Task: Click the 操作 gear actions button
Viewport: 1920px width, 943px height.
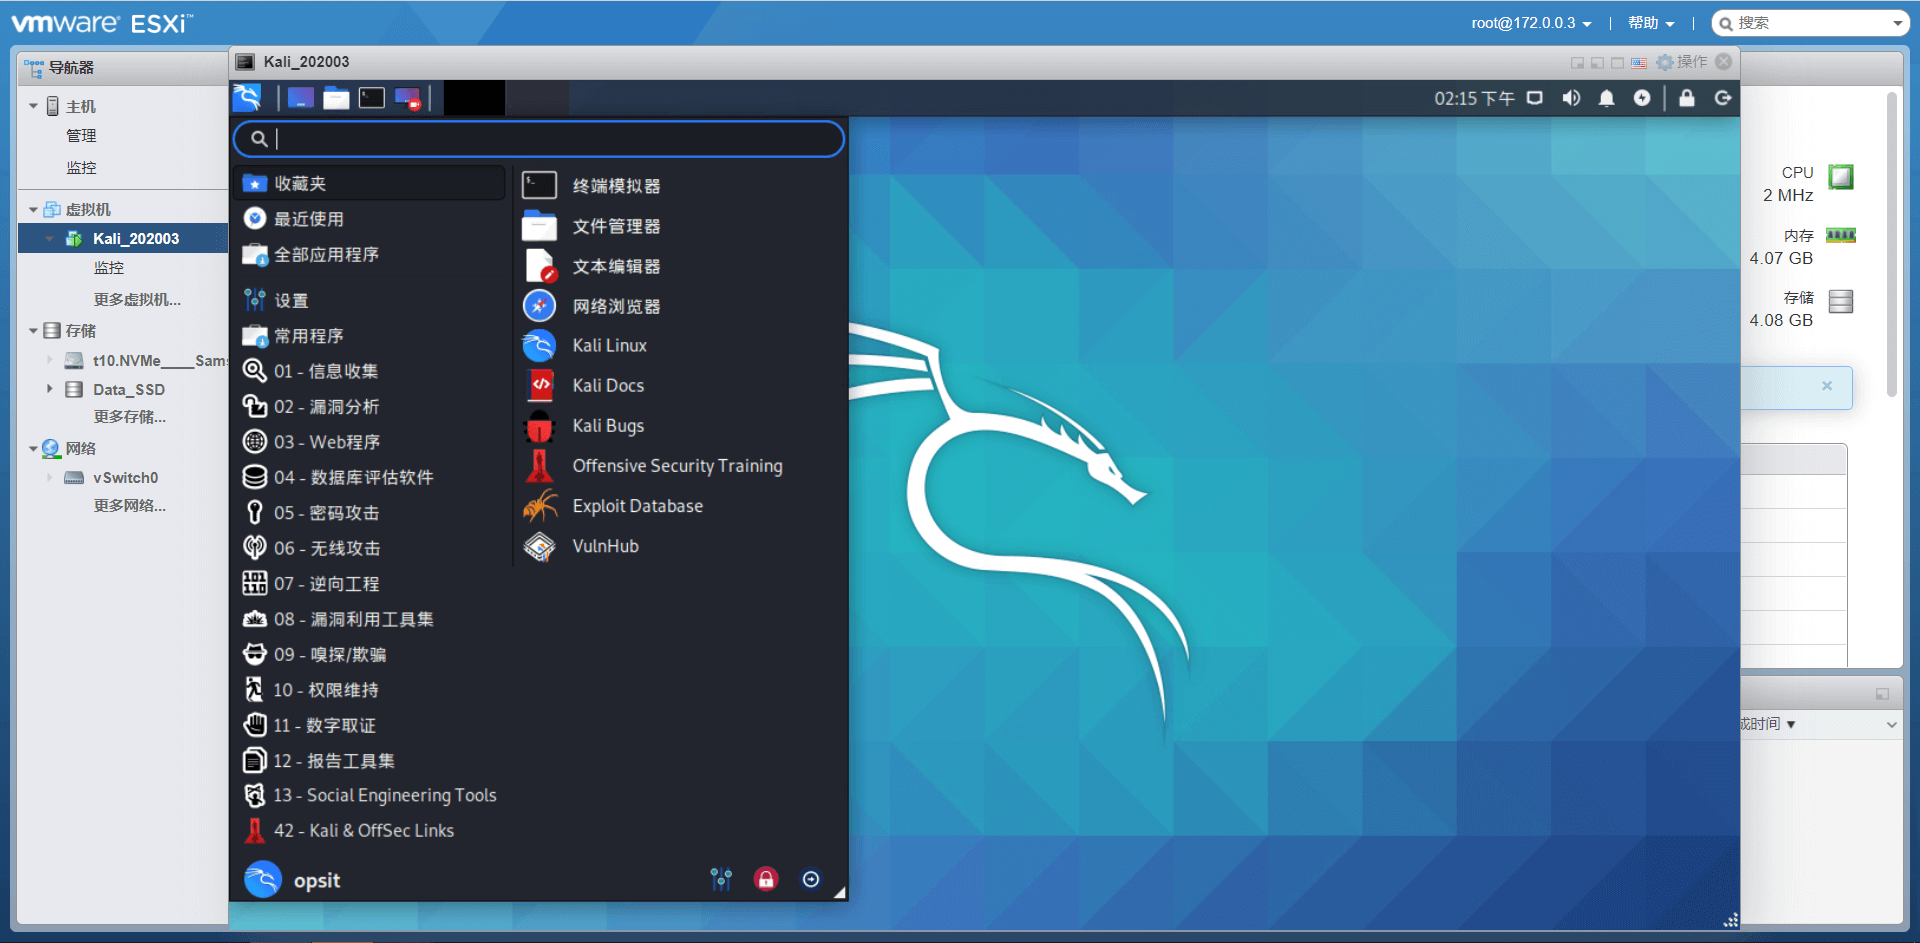Action: click(1682, 62)
